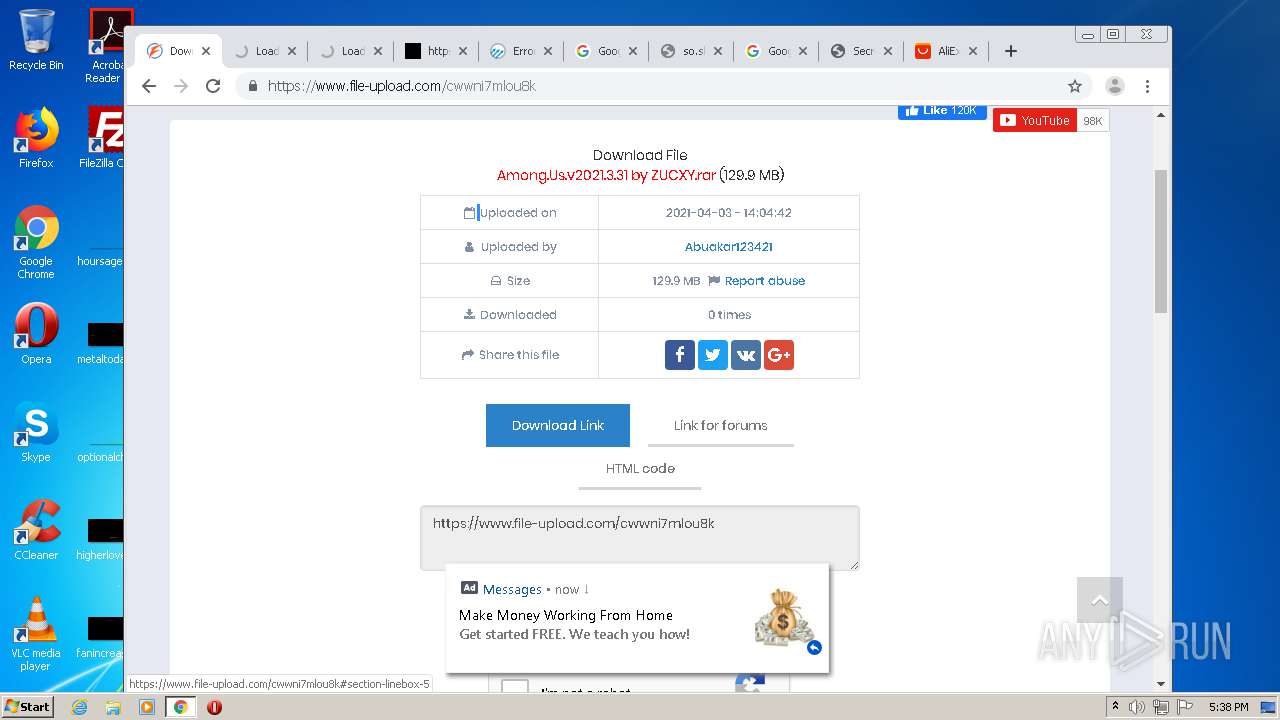Switch to the HTML code tab

pos(640,468)
